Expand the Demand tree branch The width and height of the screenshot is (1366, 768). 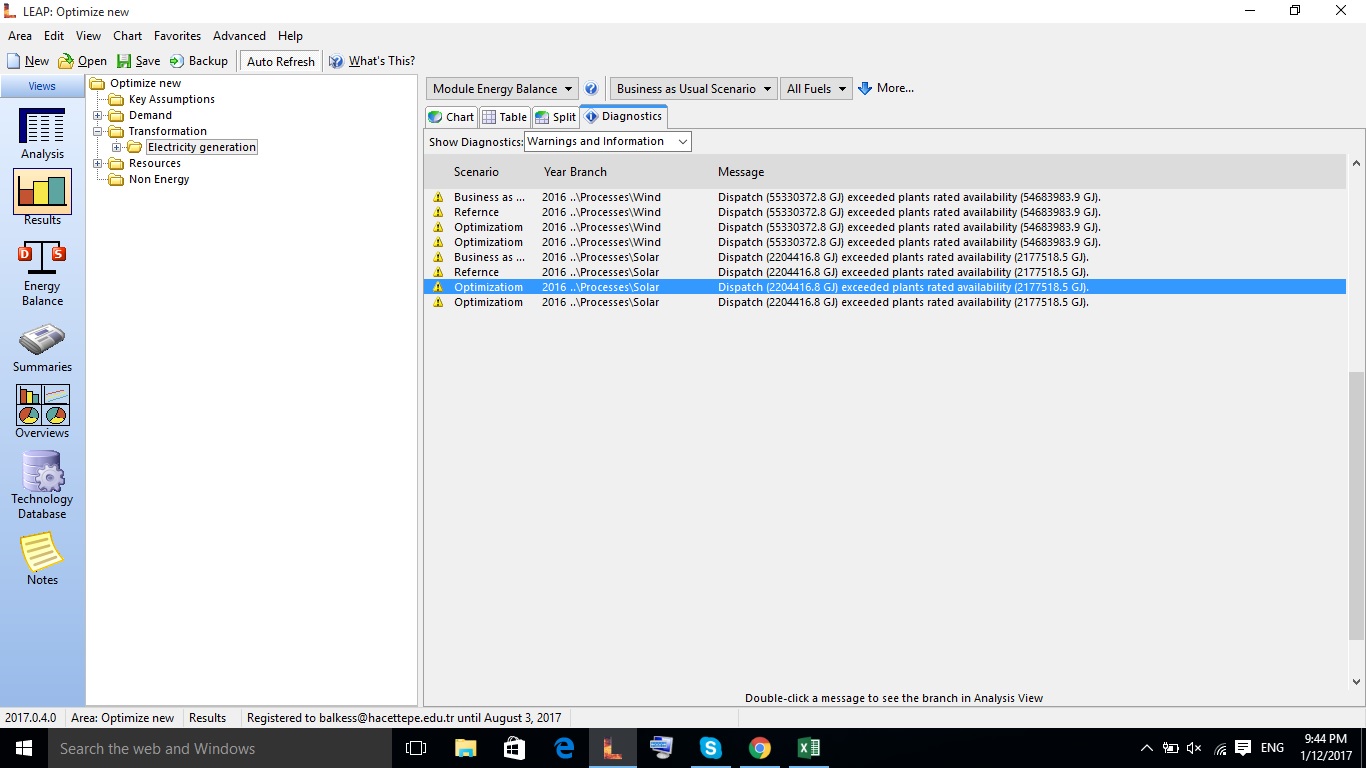tap(97, 116)
